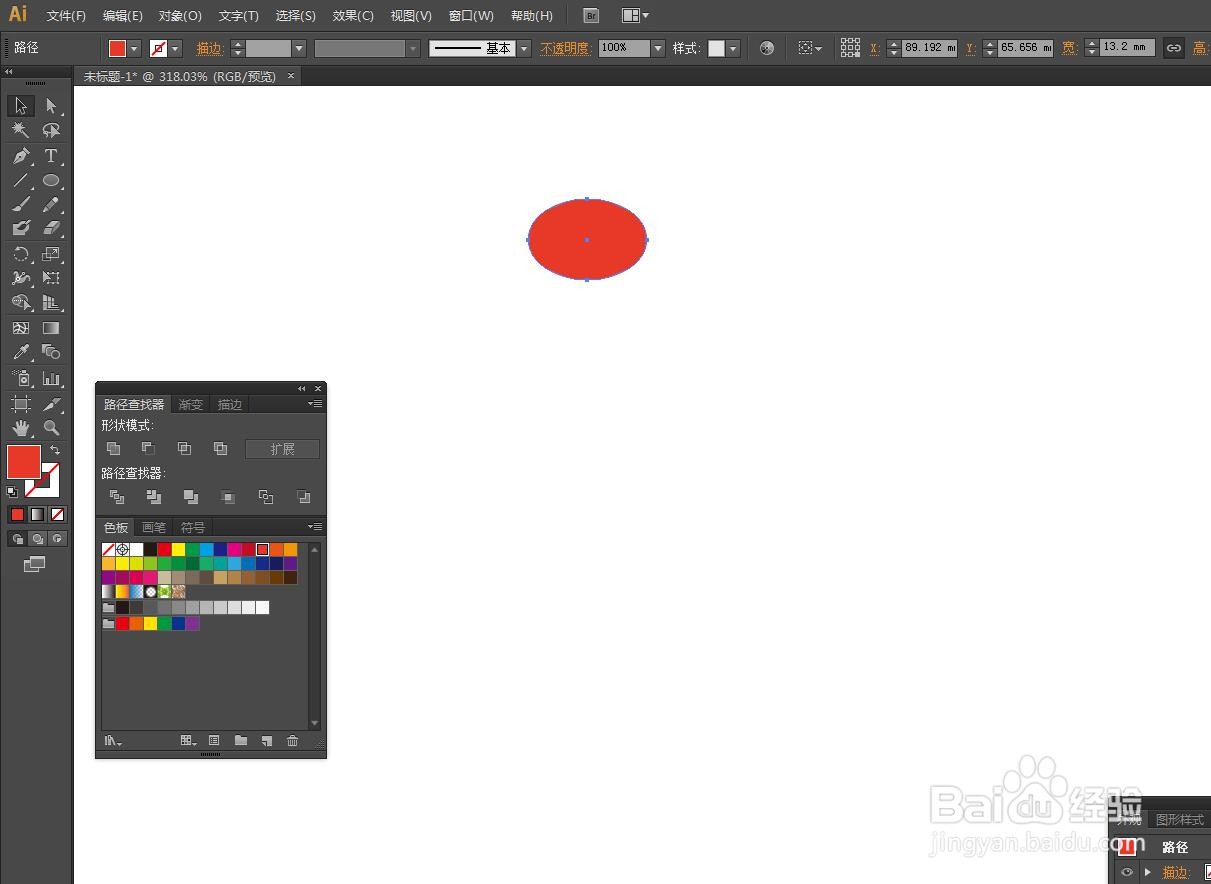The height and width of the screenshot is (884, 1211).
Task: Select the Type tool
Action: (51, 156)
